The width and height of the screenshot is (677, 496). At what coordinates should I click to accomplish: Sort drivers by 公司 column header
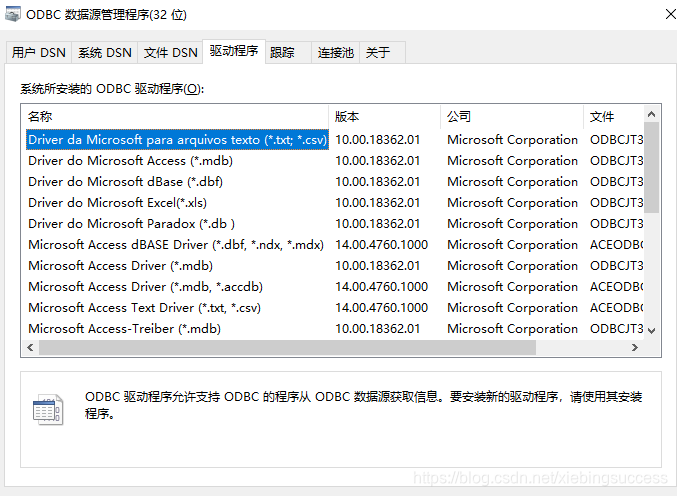coord(512,117)
